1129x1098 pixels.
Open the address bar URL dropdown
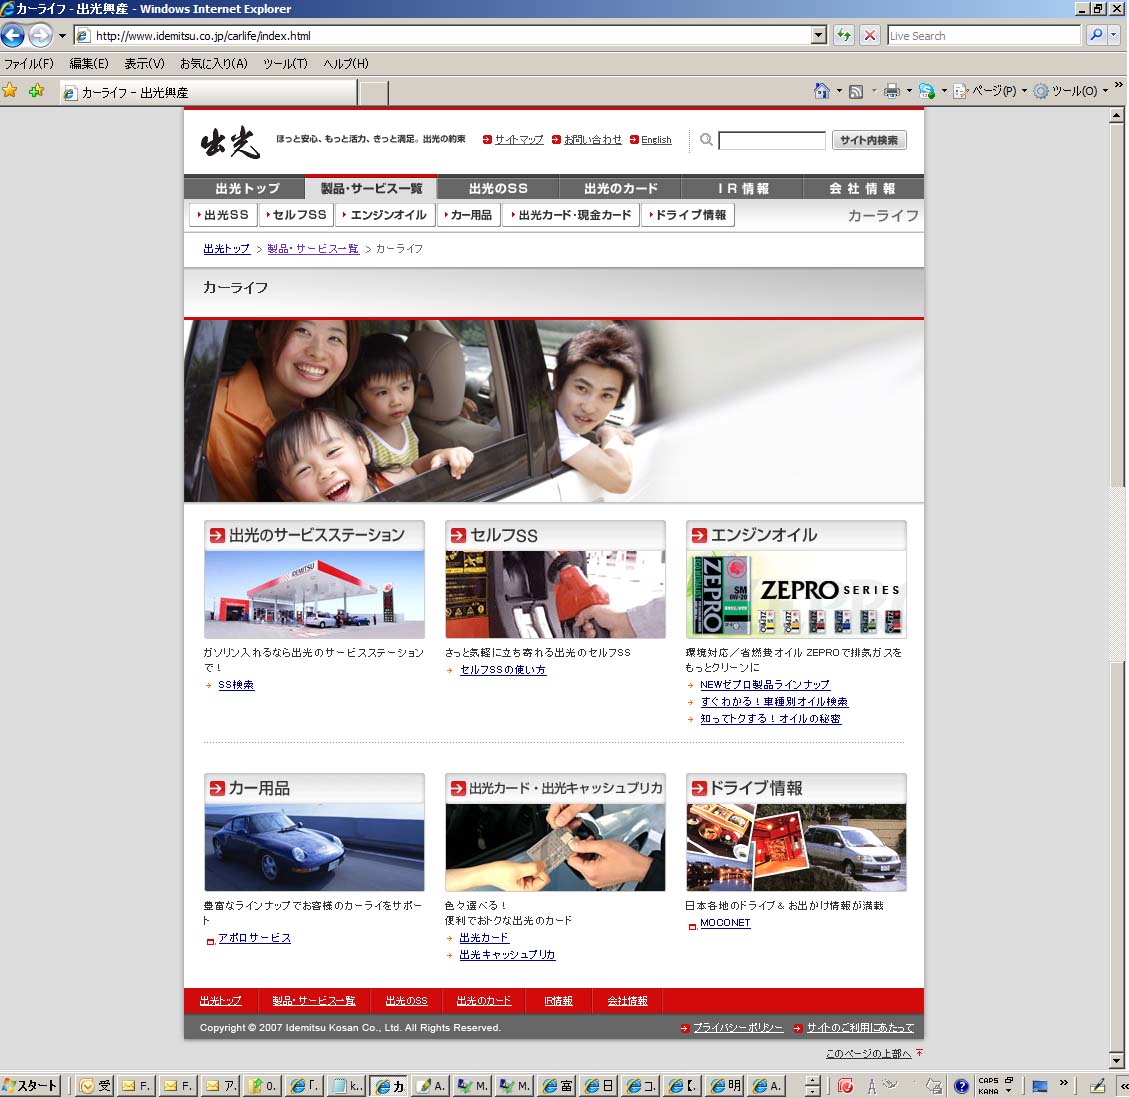(x=818, y=35)
